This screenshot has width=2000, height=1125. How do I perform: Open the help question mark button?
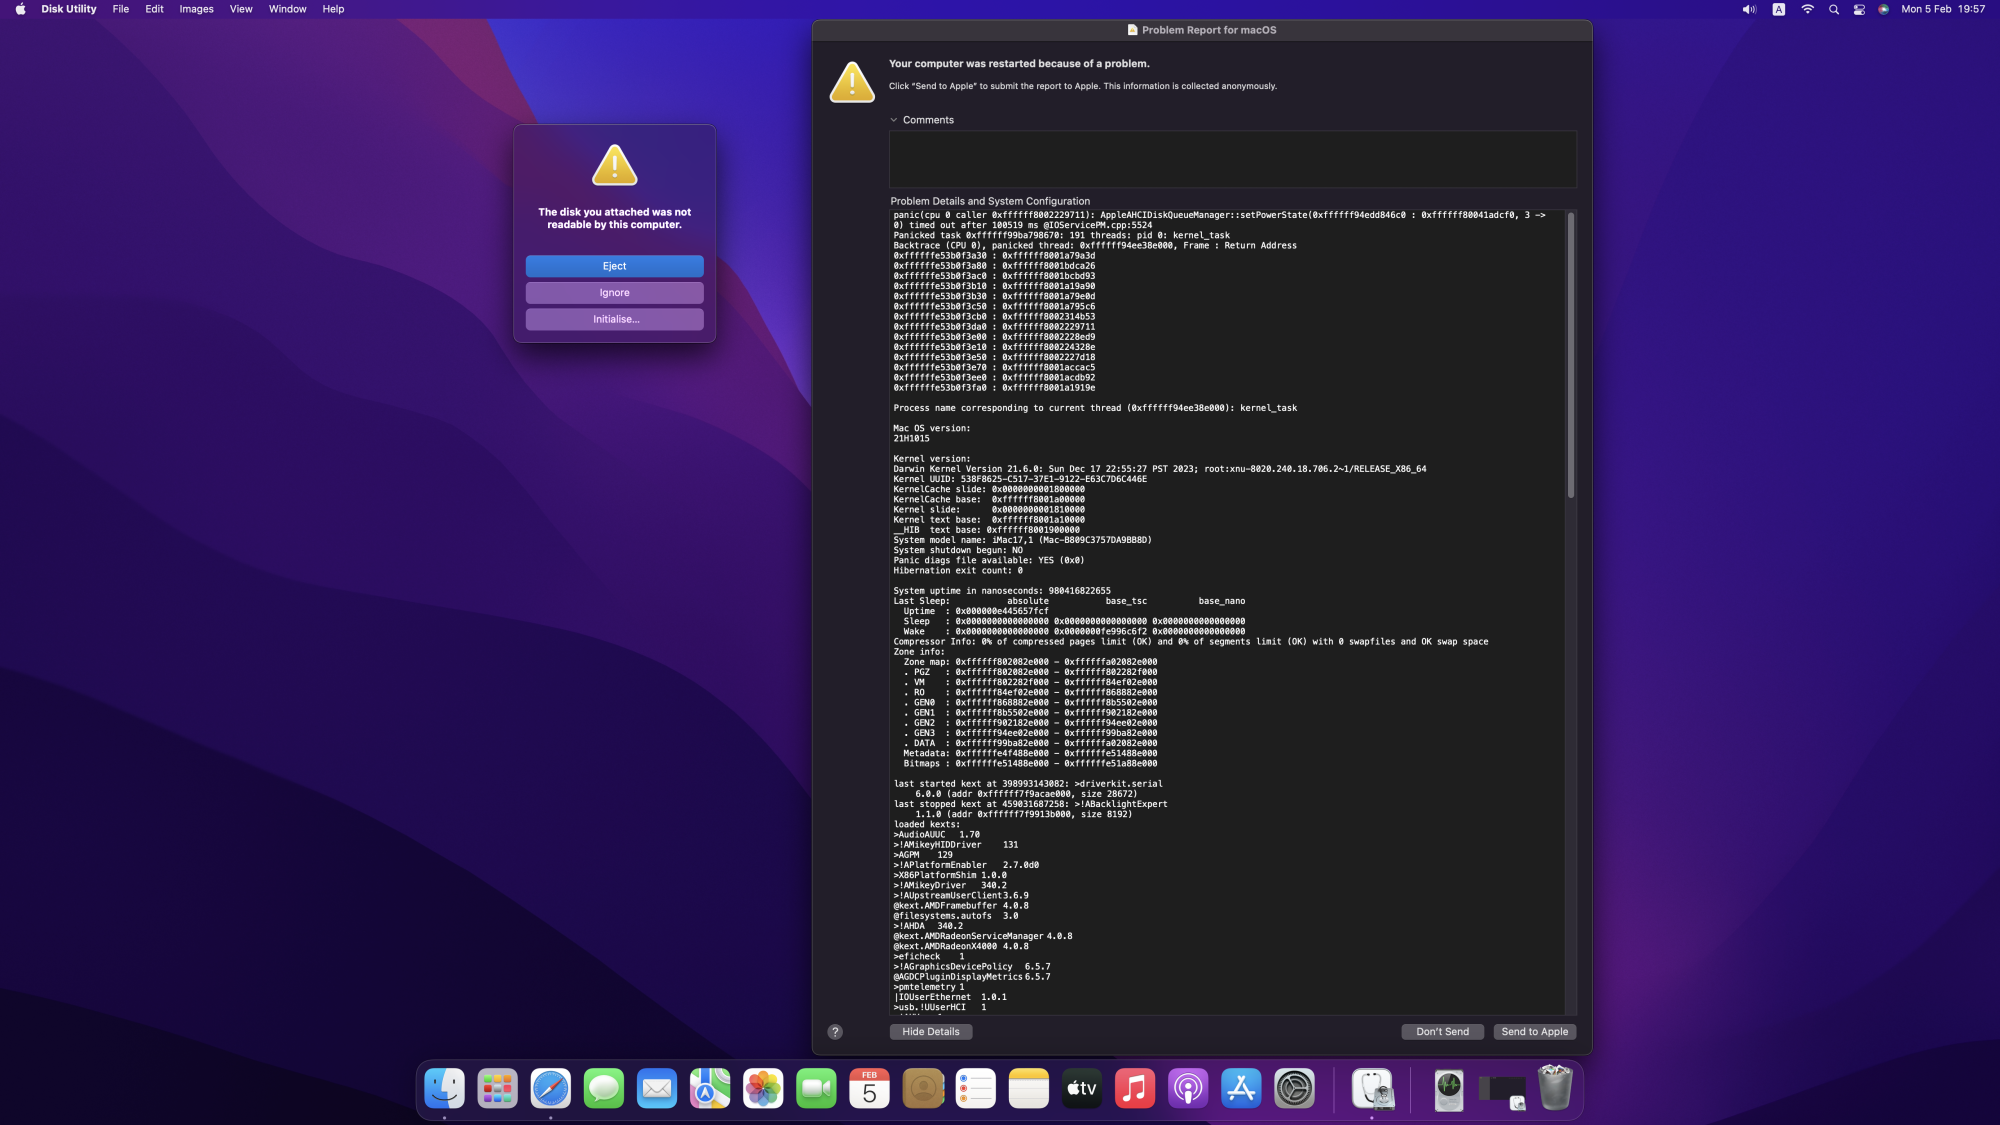tap(835, 1032)
